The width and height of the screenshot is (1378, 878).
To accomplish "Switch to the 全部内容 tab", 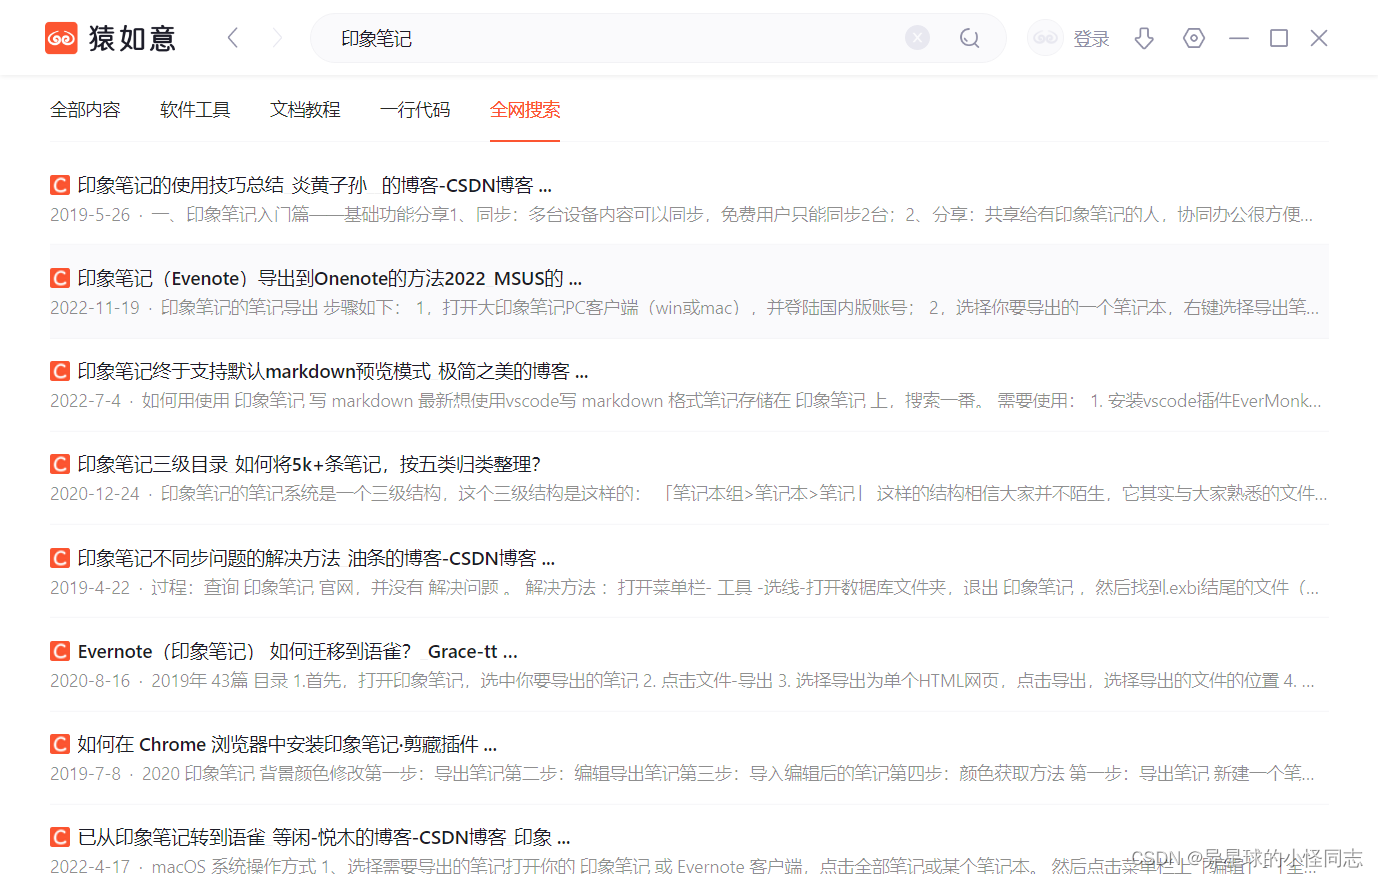I will [x=85, y=110].
